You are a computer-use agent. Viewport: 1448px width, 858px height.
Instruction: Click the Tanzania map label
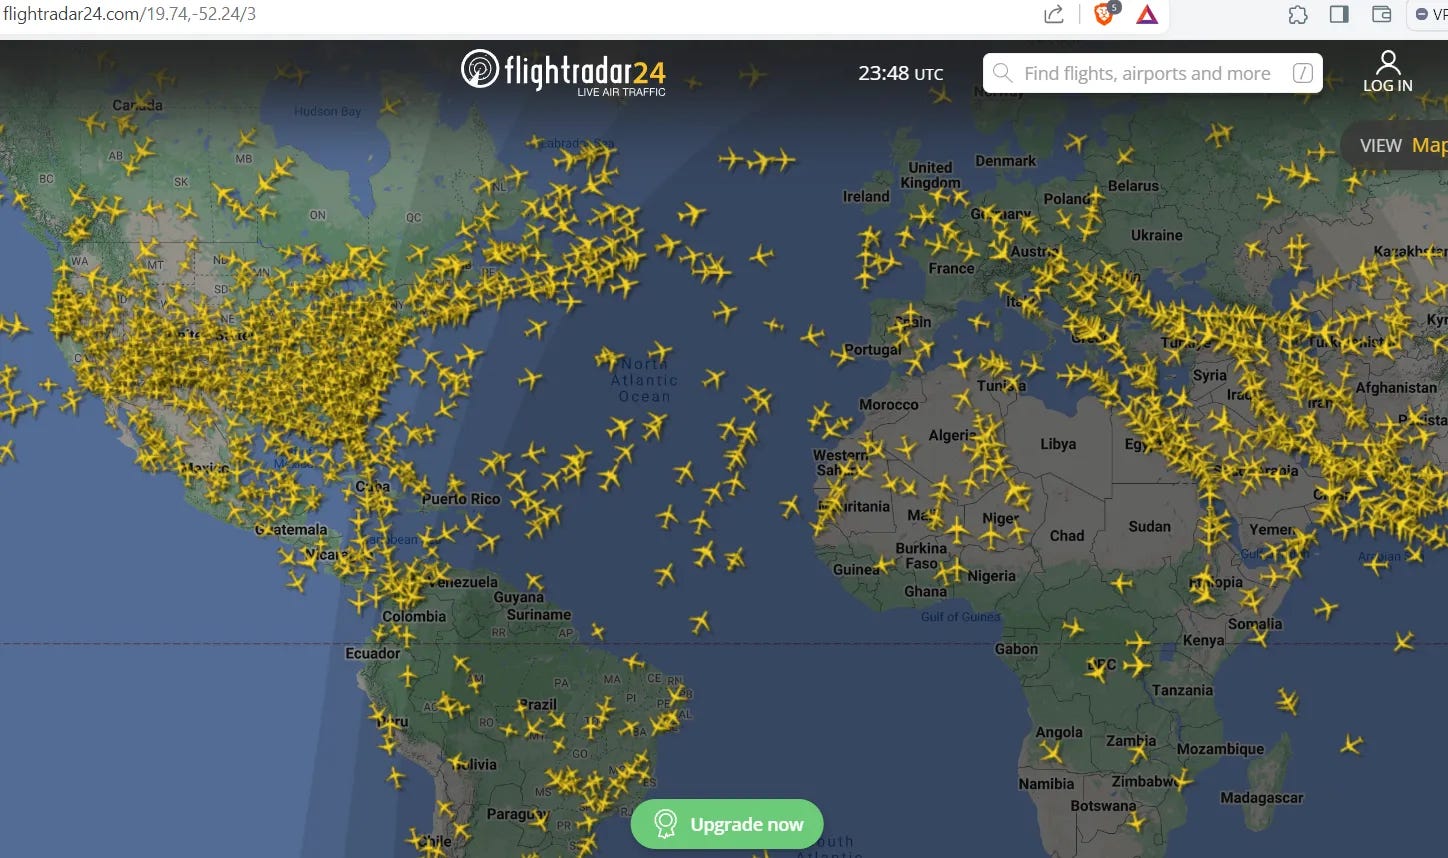click(x=1182, y=691)
